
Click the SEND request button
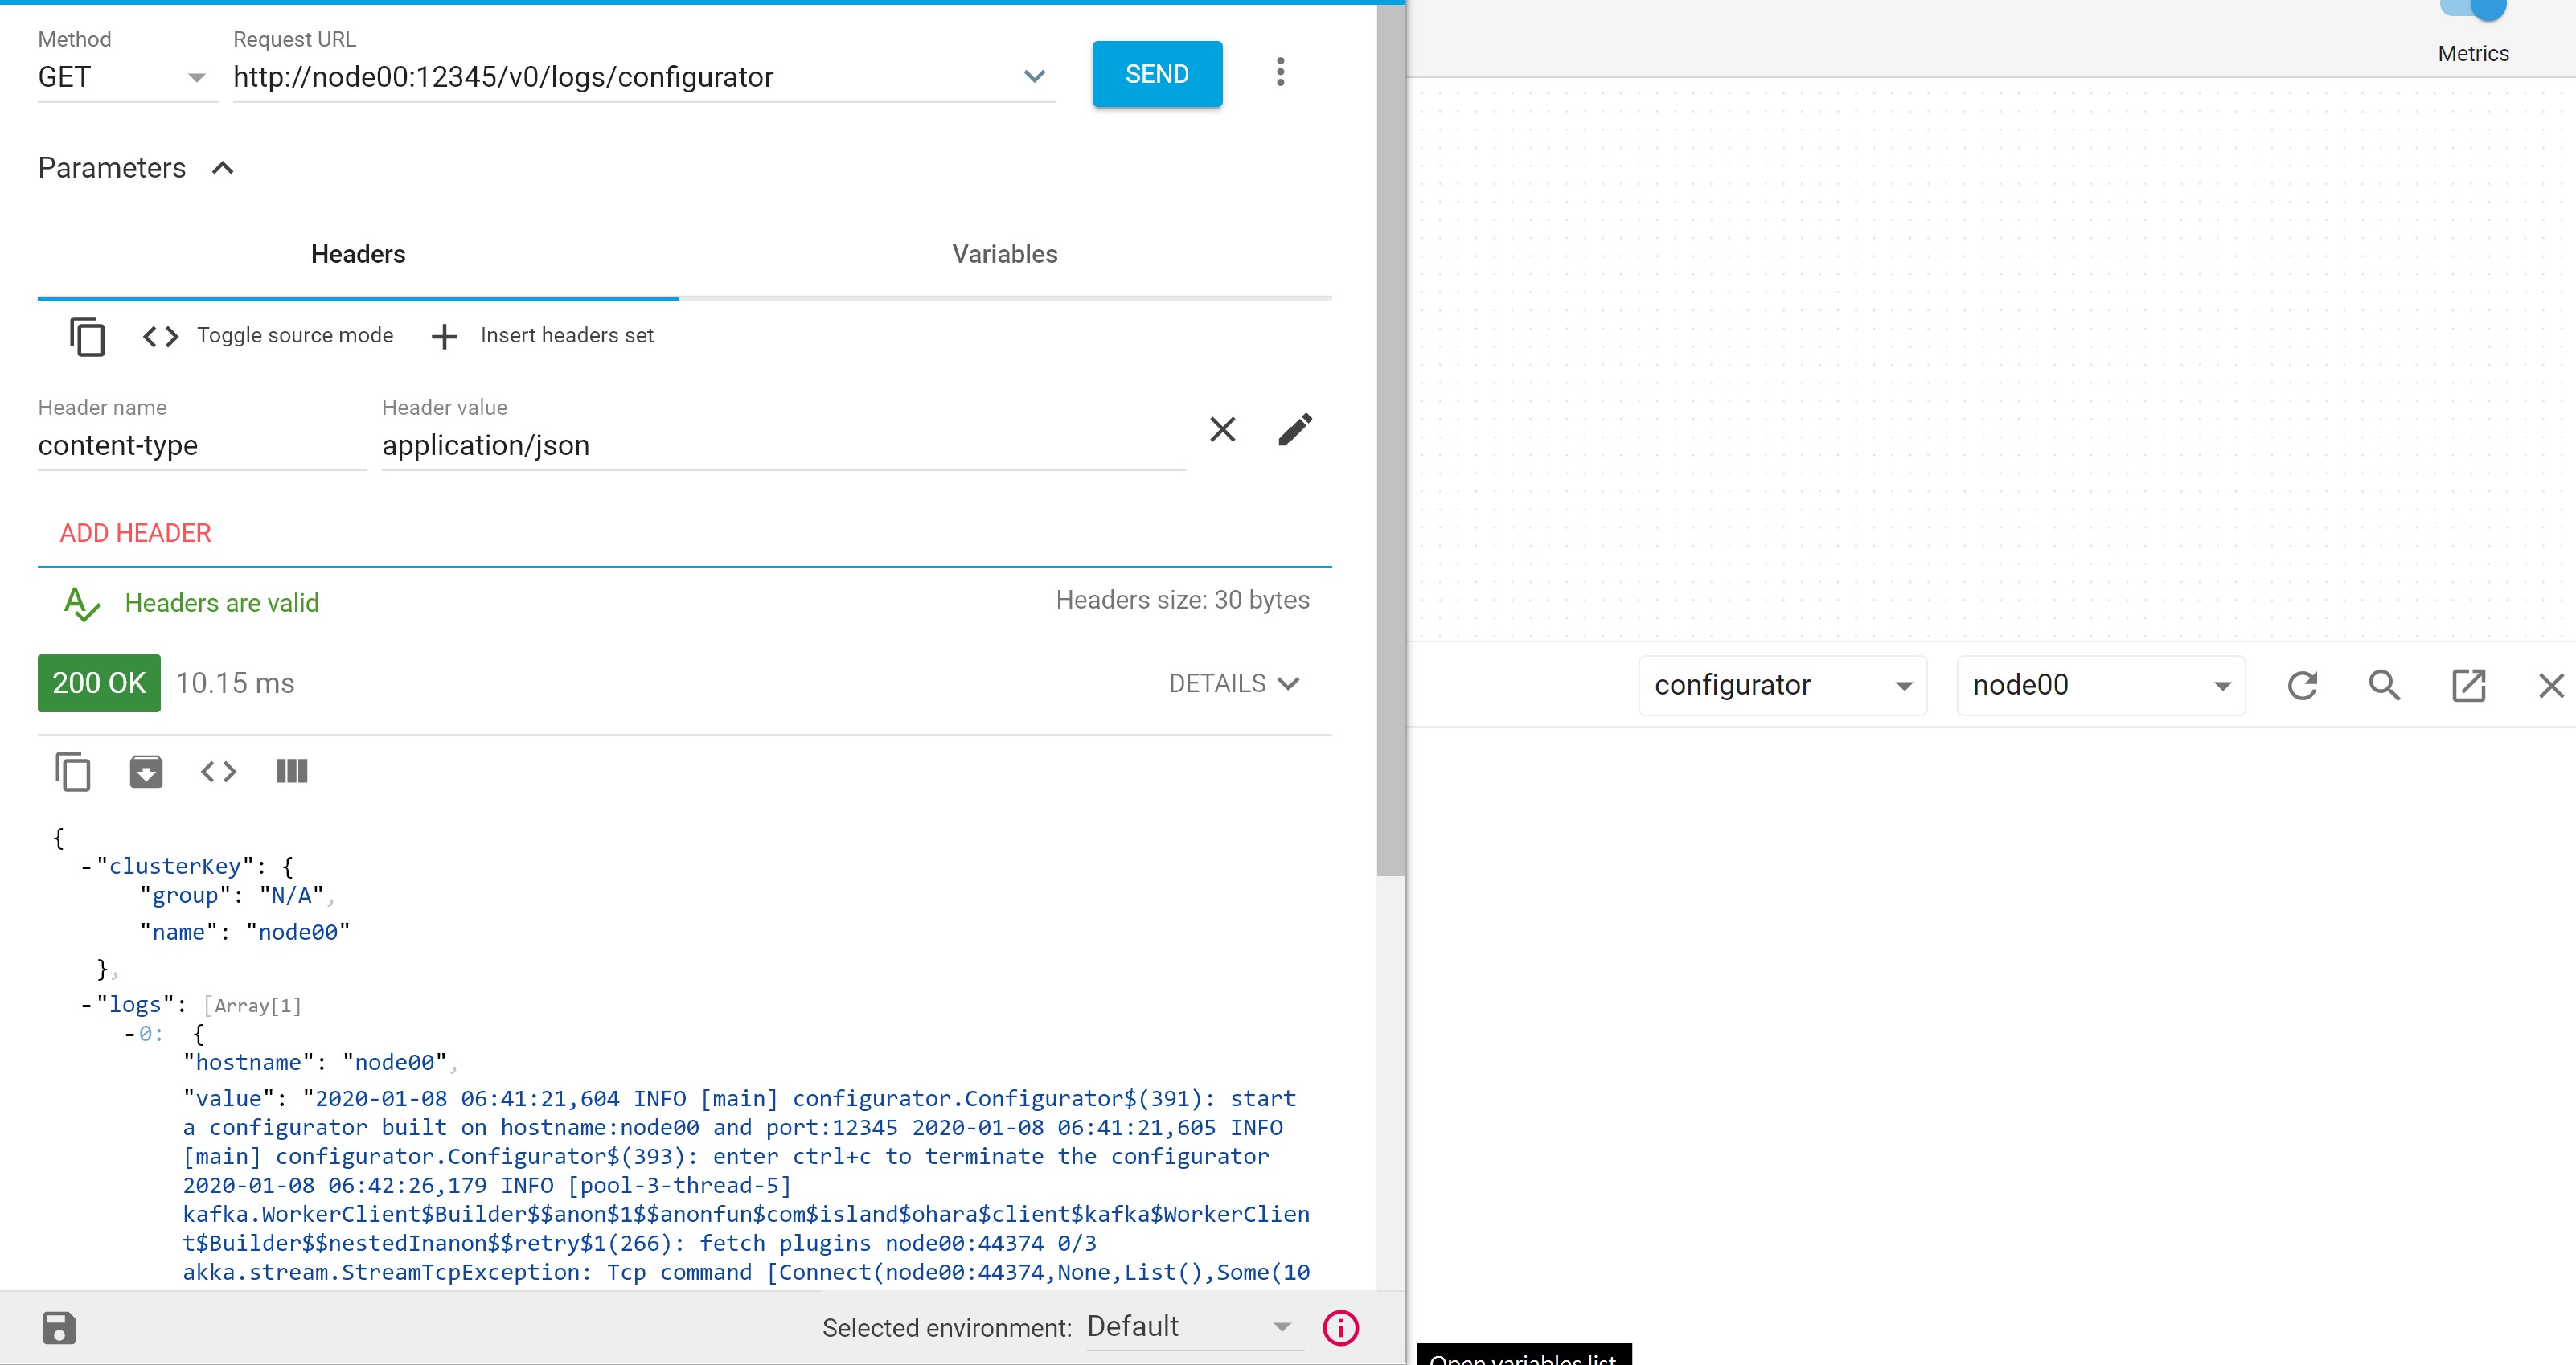[1156, 74]
